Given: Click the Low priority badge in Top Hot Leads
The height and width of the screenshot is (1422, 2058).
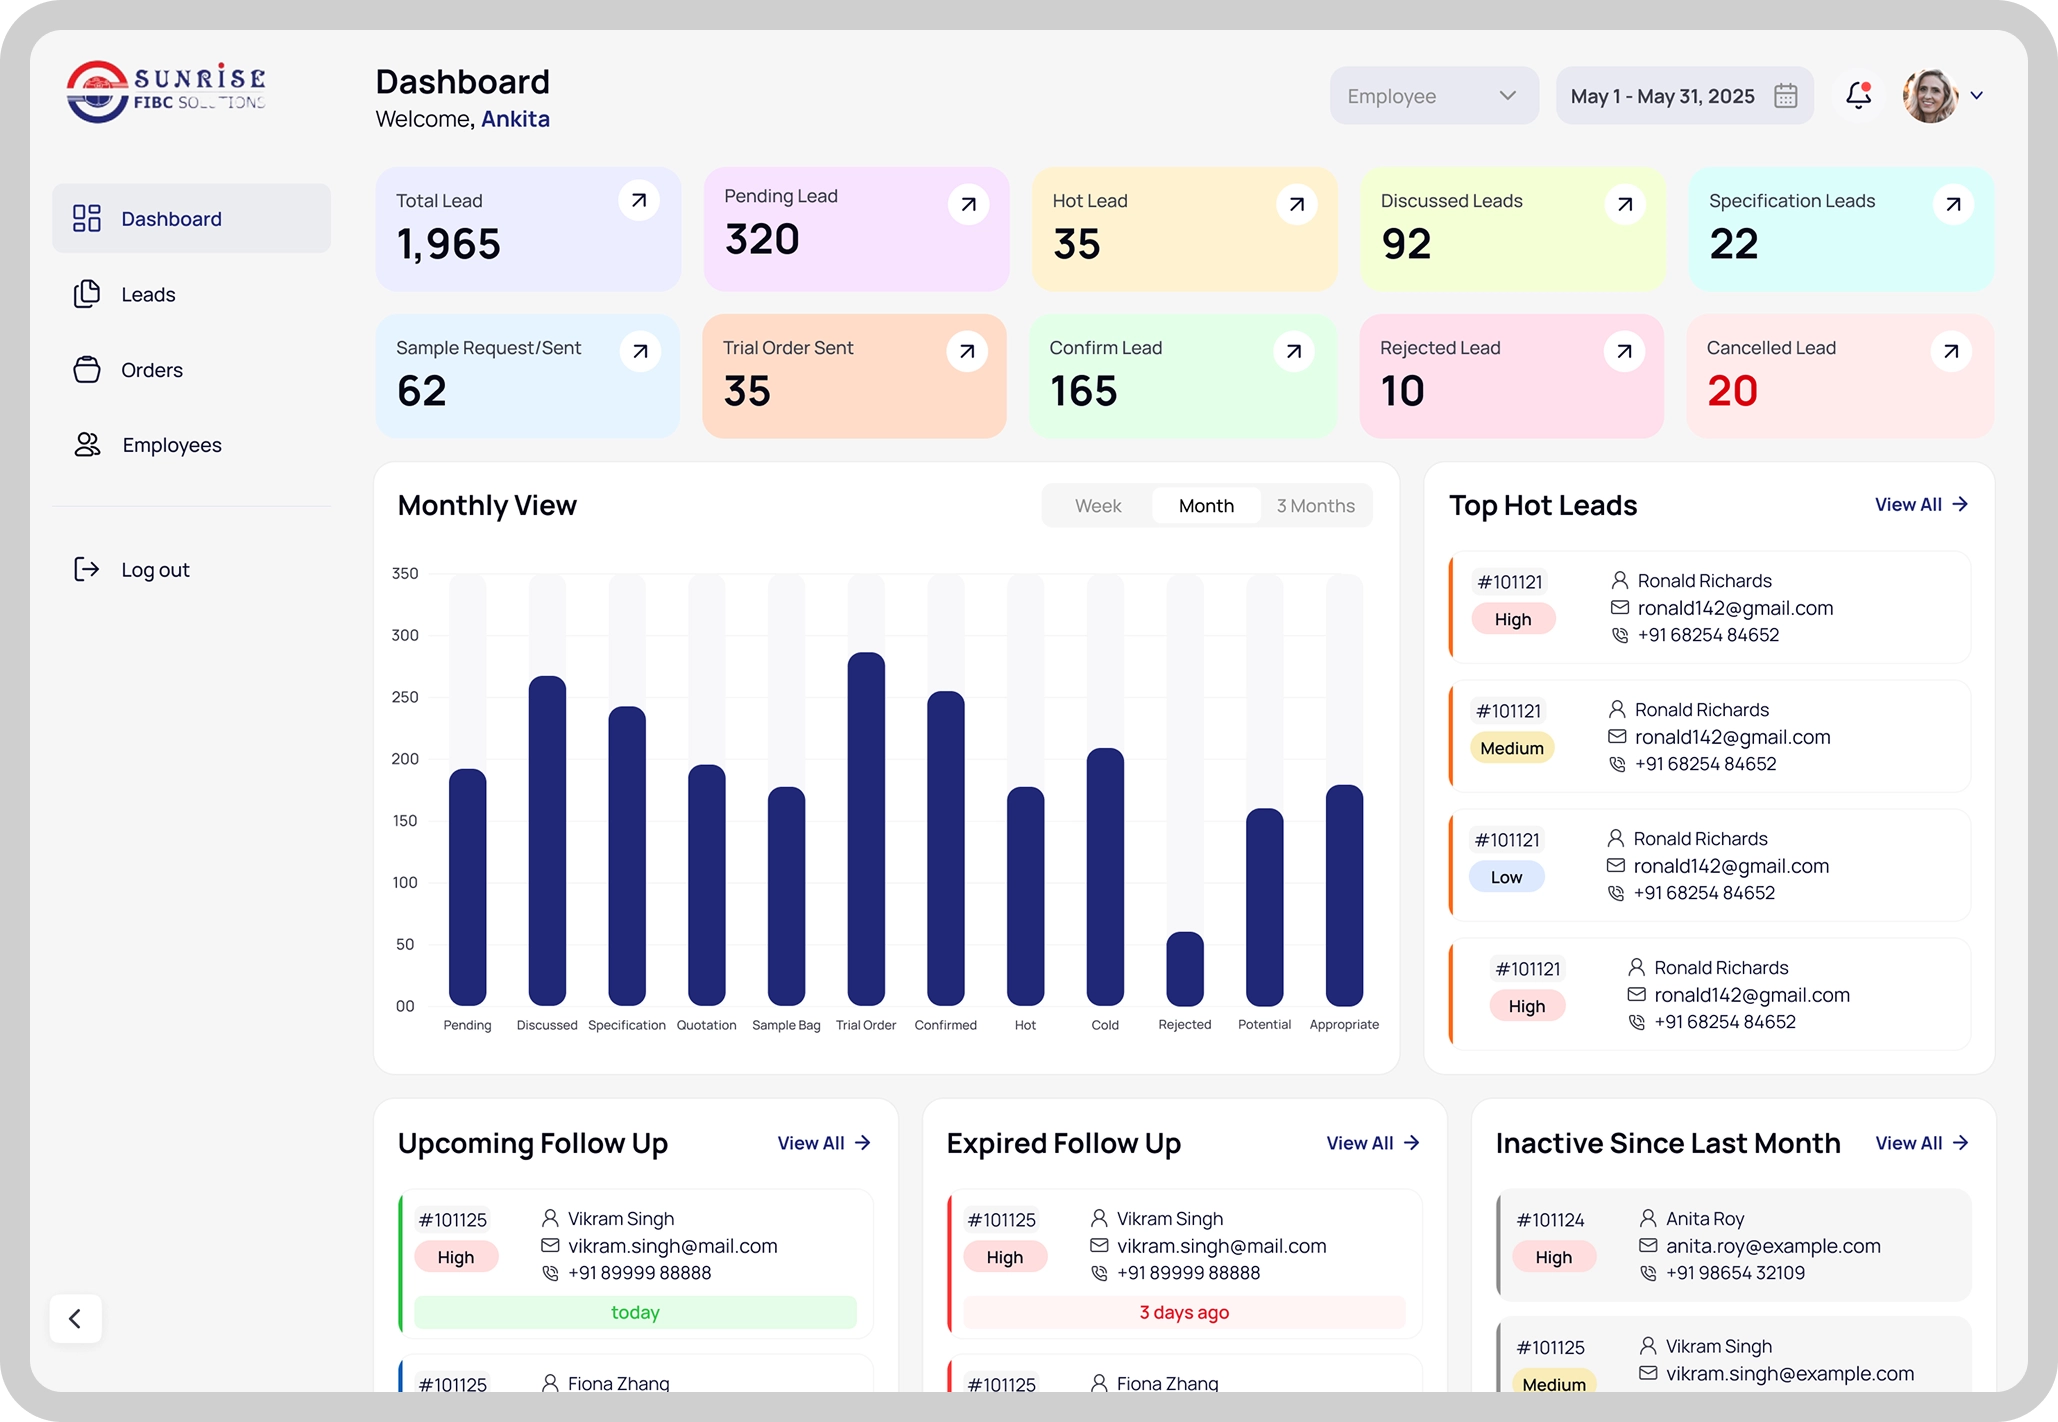Looking at the screenshot, I should [1507, 877].
